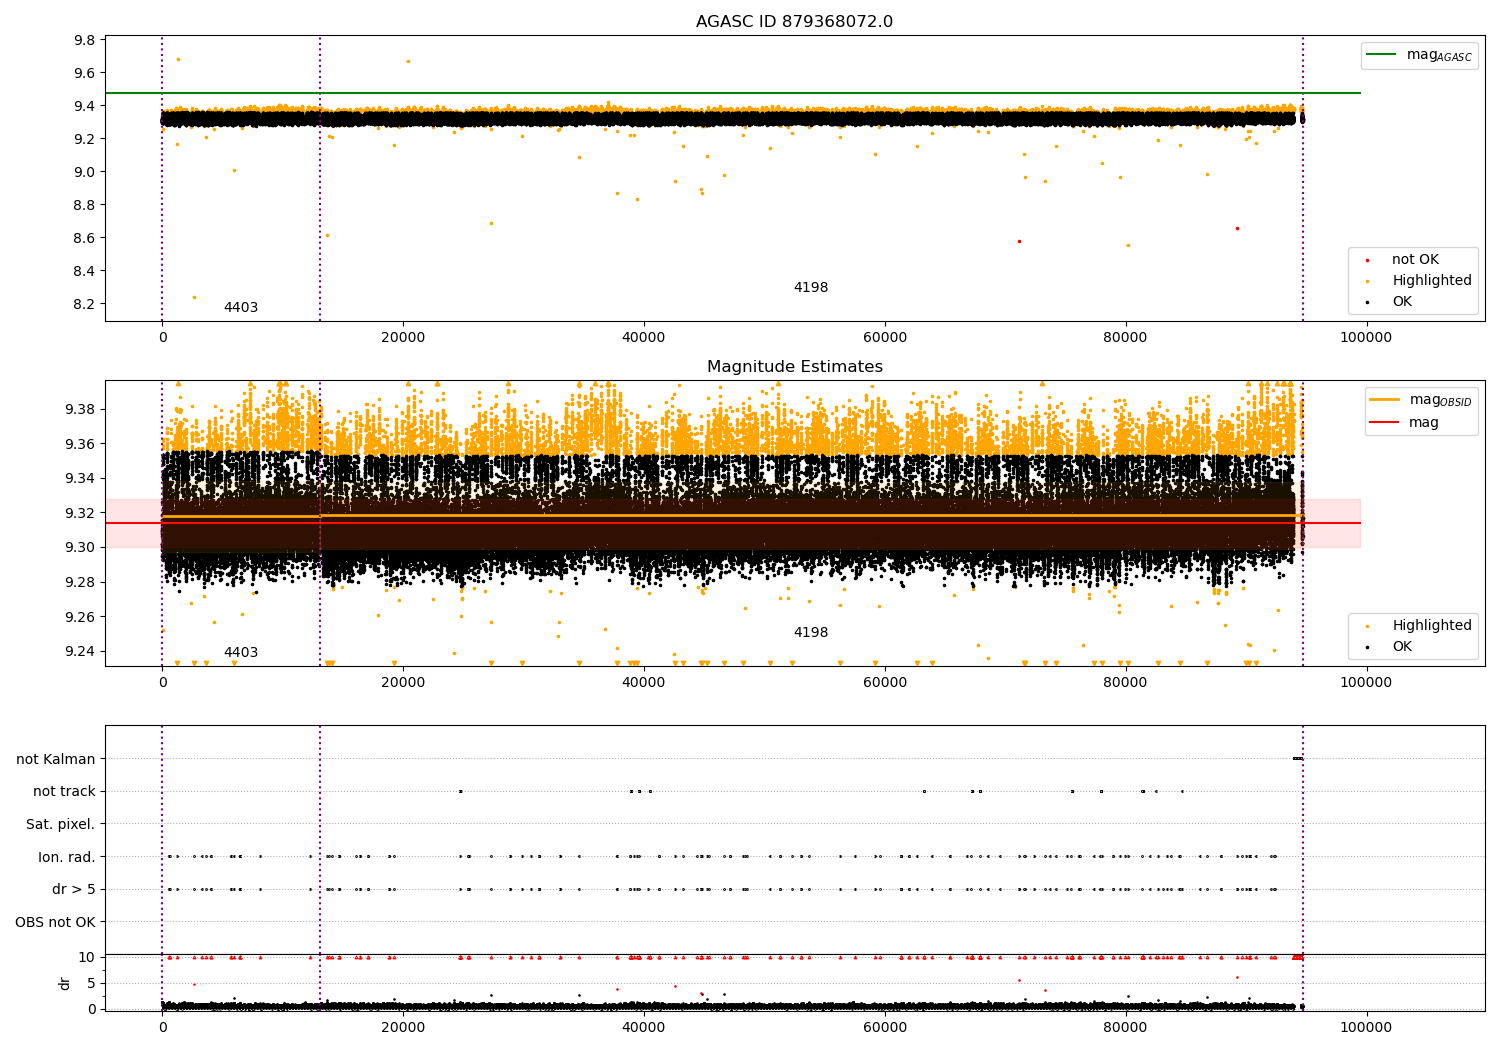The width and height of the screenshot is (1500, 1050).
Task: Click the orange mag OBSID legend entry
Action: pos(1386,400)
